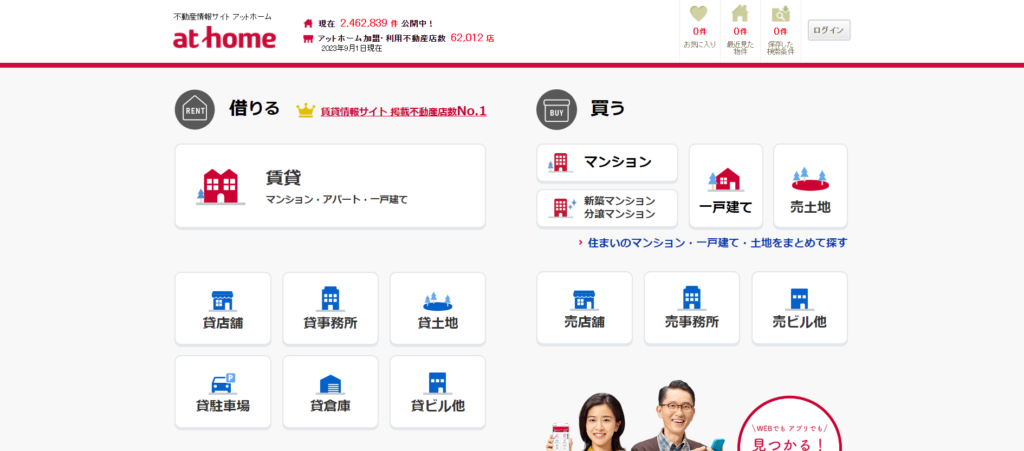1024x451 pixels.
Task: Click the 一戸建て house icon
Action: point(726,179)
